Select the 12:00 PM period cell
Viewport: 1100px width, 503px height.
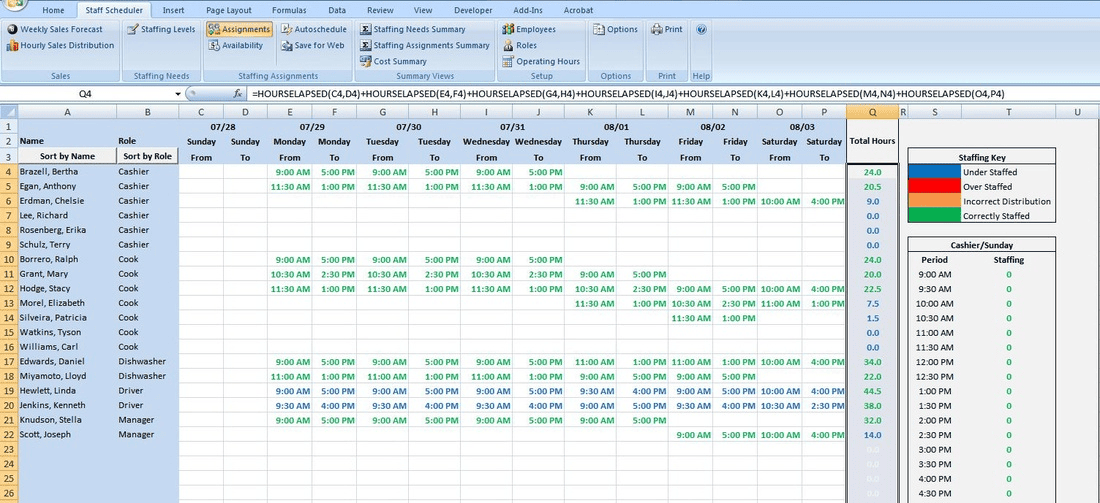[935, 361]
